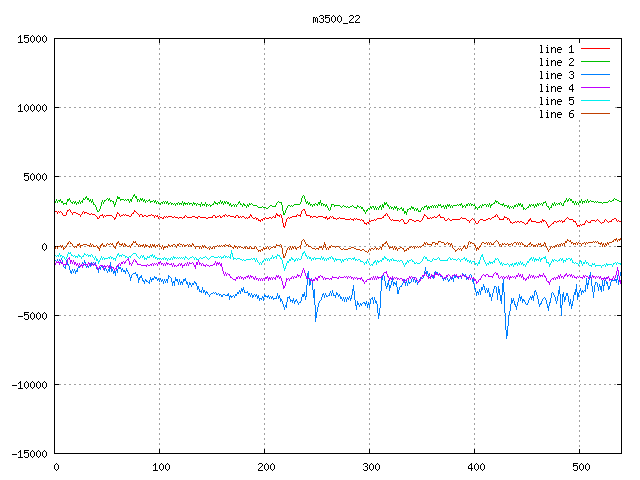Click the 300 tick label on the x-axis

369,466
